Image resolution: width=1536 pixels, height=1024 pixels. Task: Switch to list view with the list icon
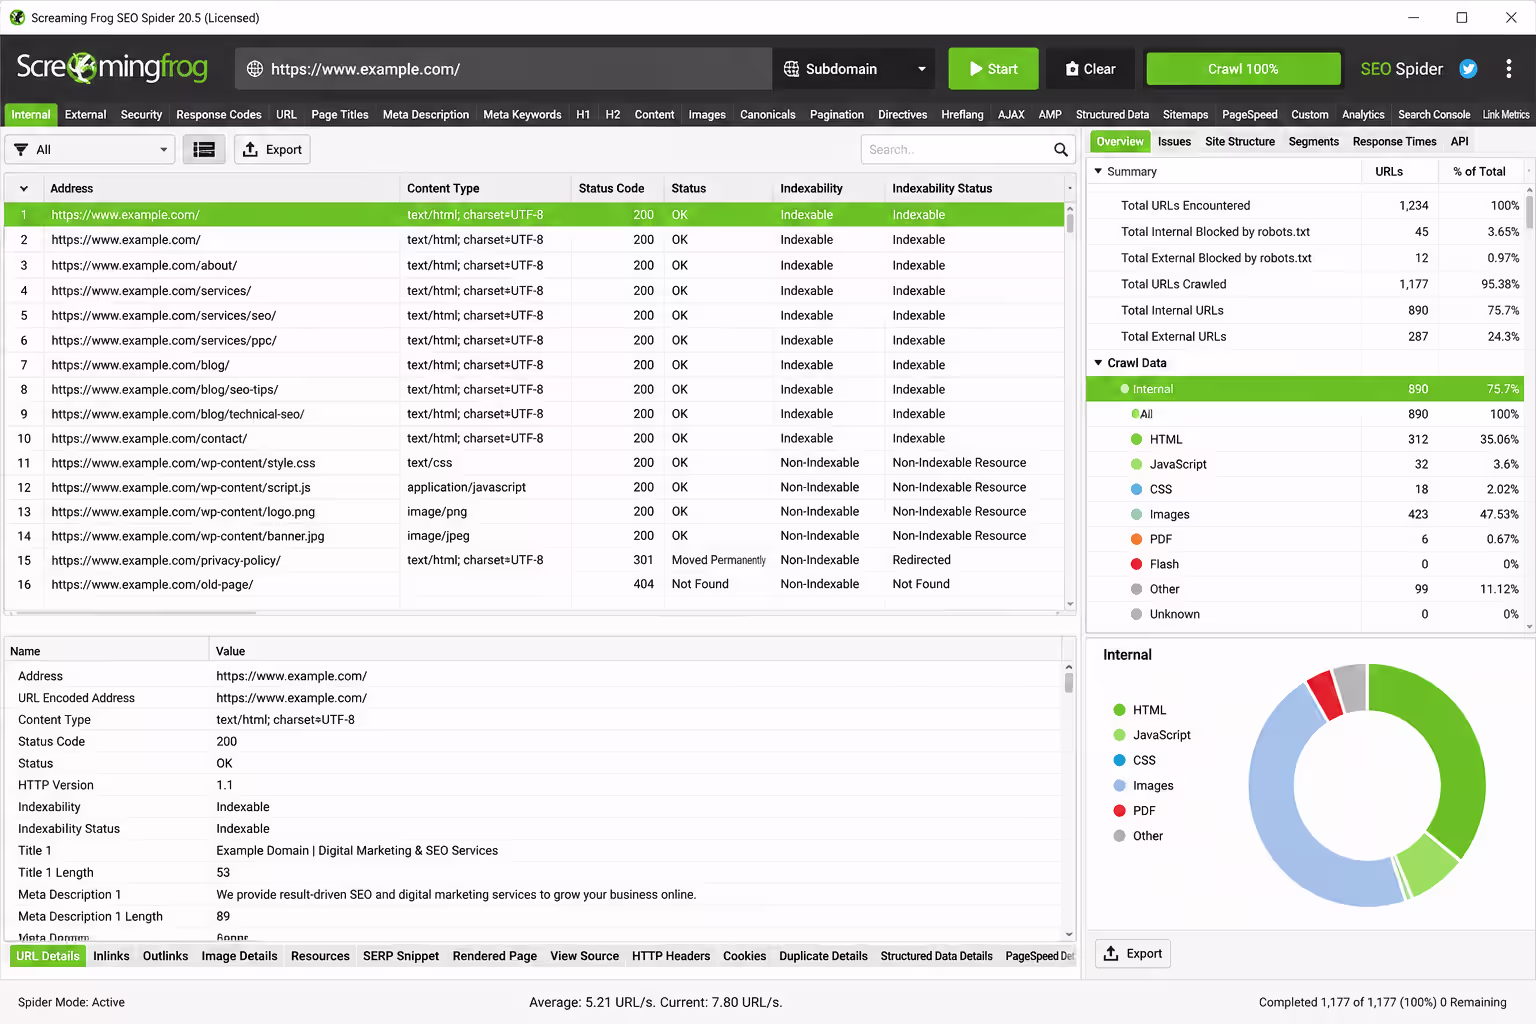(204, 150)
